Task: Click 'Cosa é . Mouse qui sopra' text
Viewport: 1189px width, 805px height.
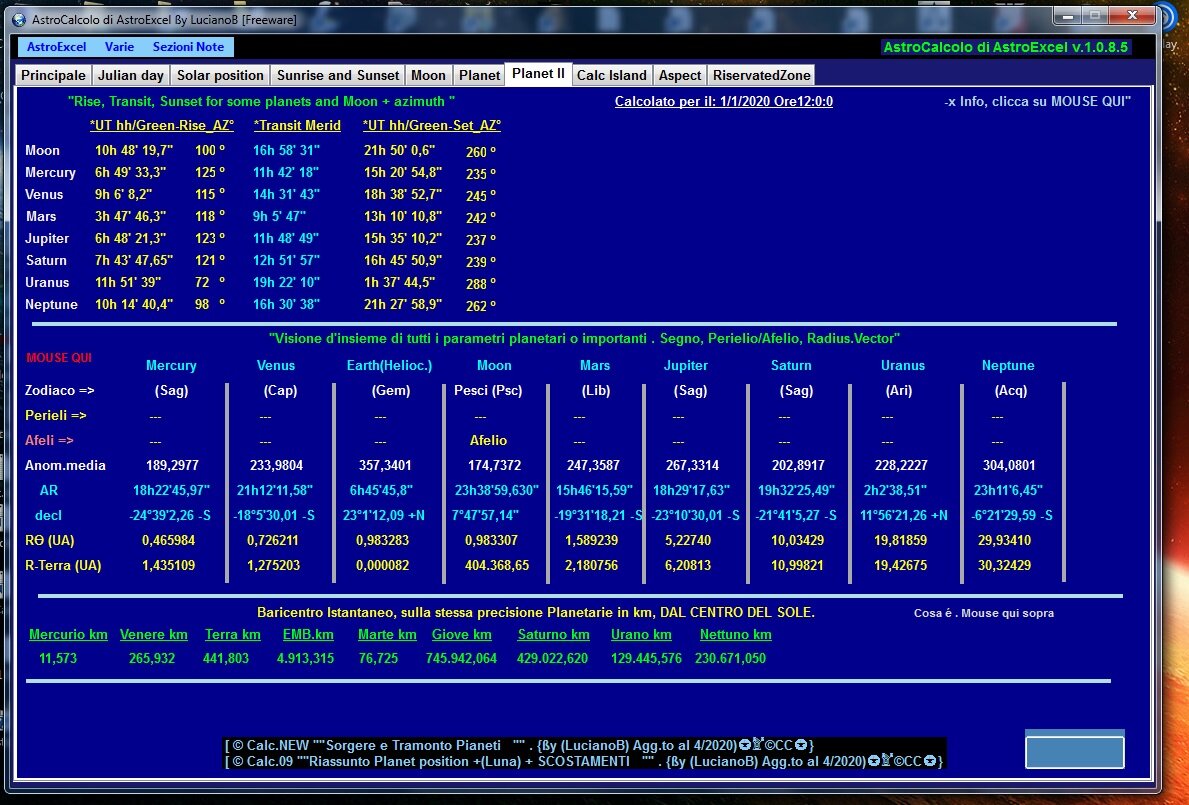Action: 984,612
